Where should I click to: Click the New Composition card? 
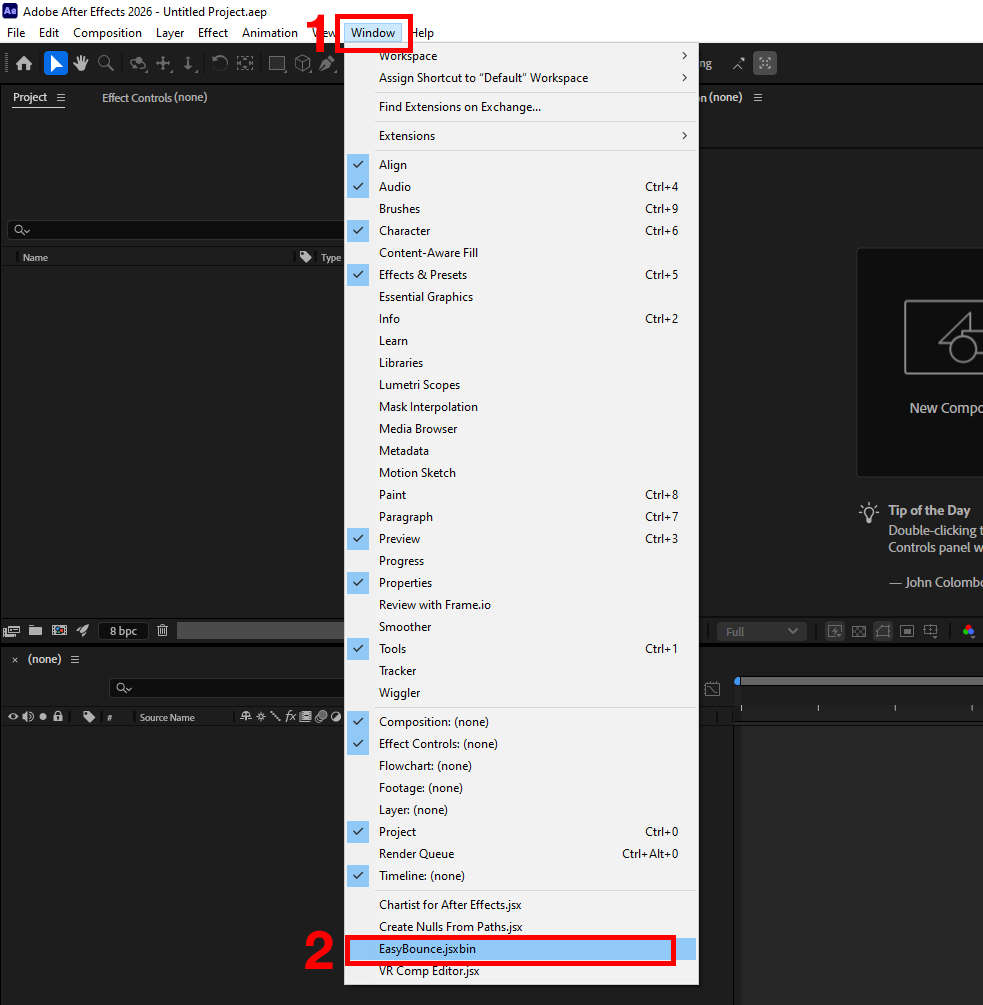[920, 362]
